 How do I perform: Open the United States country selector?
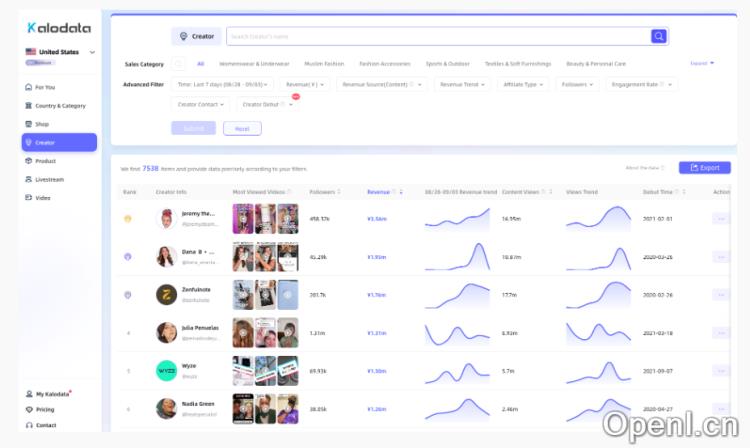click(60, 52)
